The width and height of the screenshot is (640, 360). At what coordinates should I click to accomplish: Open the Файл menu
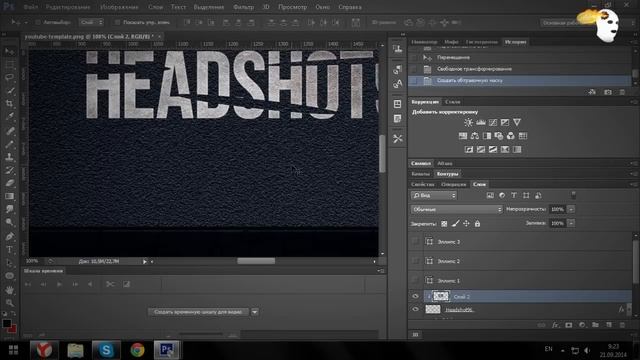(x=31, y=7)
